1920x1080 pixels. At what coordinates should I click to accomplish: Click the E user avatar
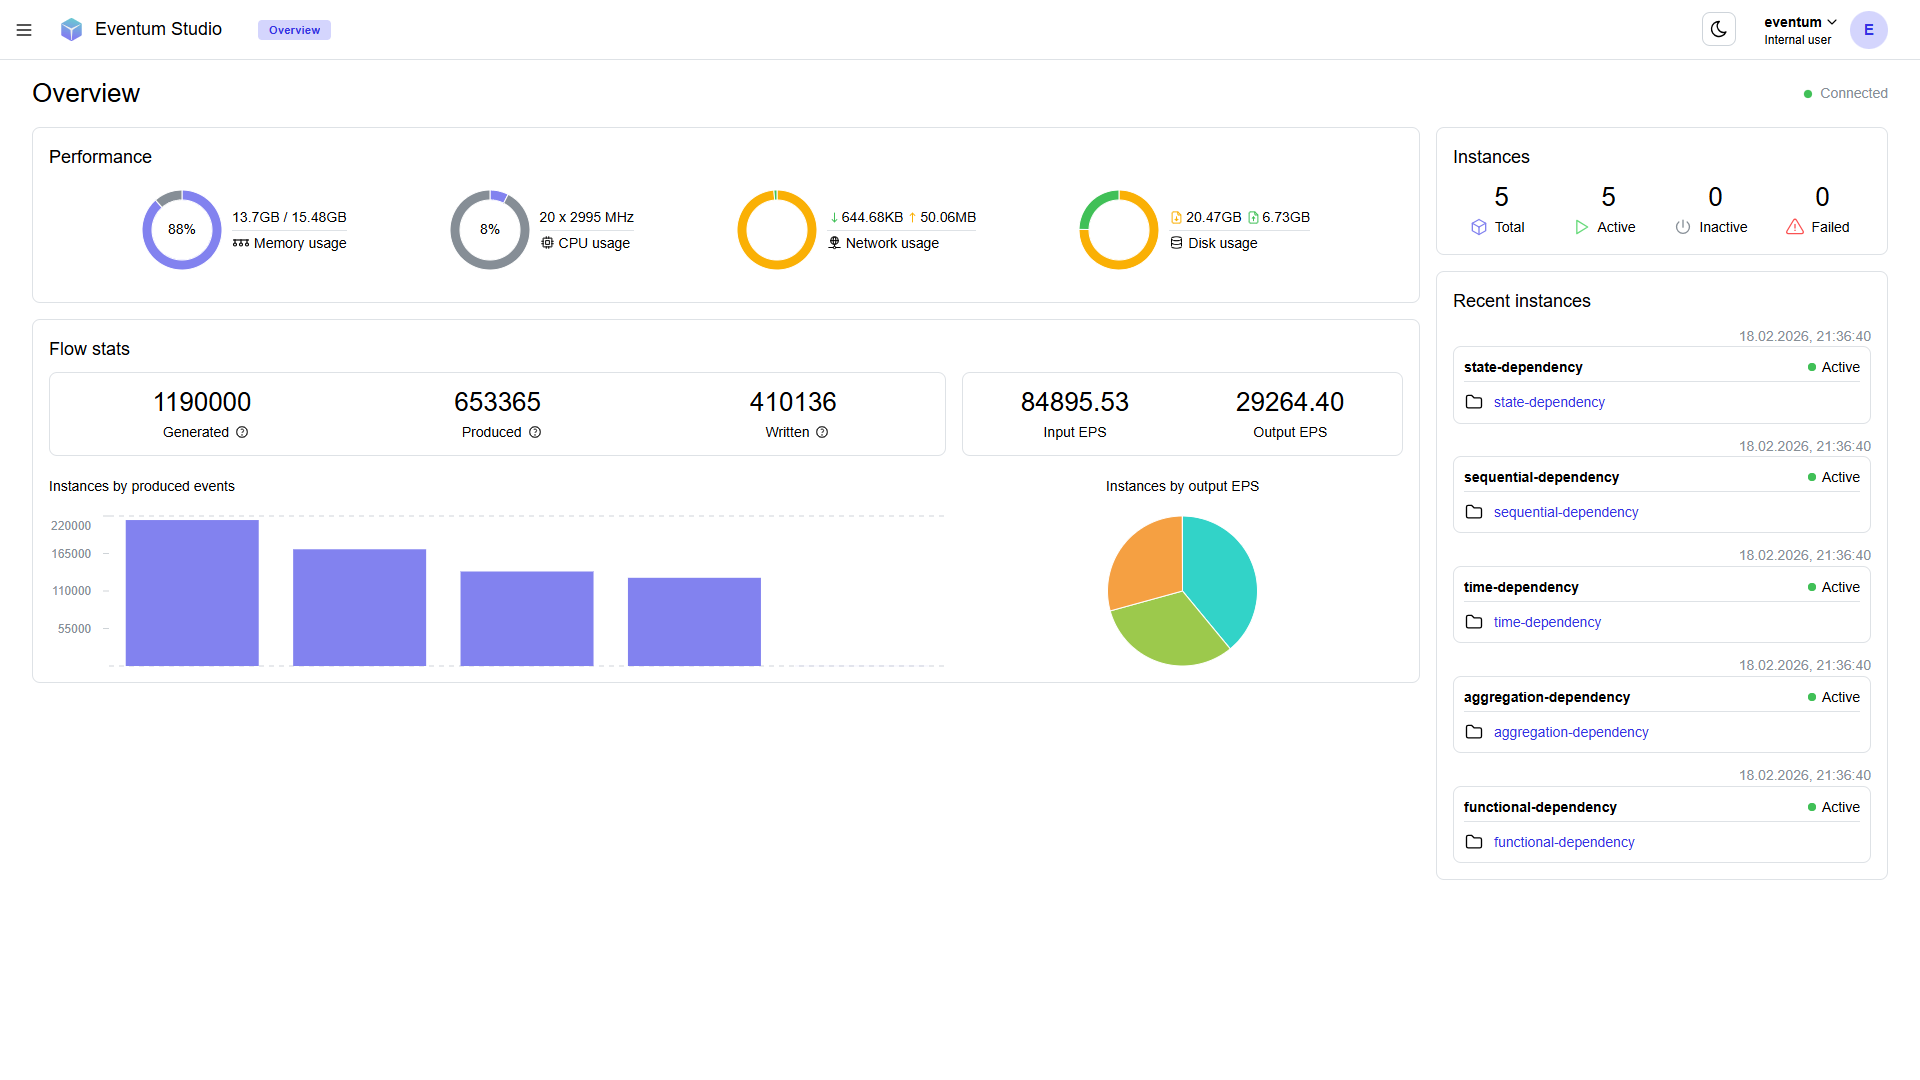click(1868, 30)
